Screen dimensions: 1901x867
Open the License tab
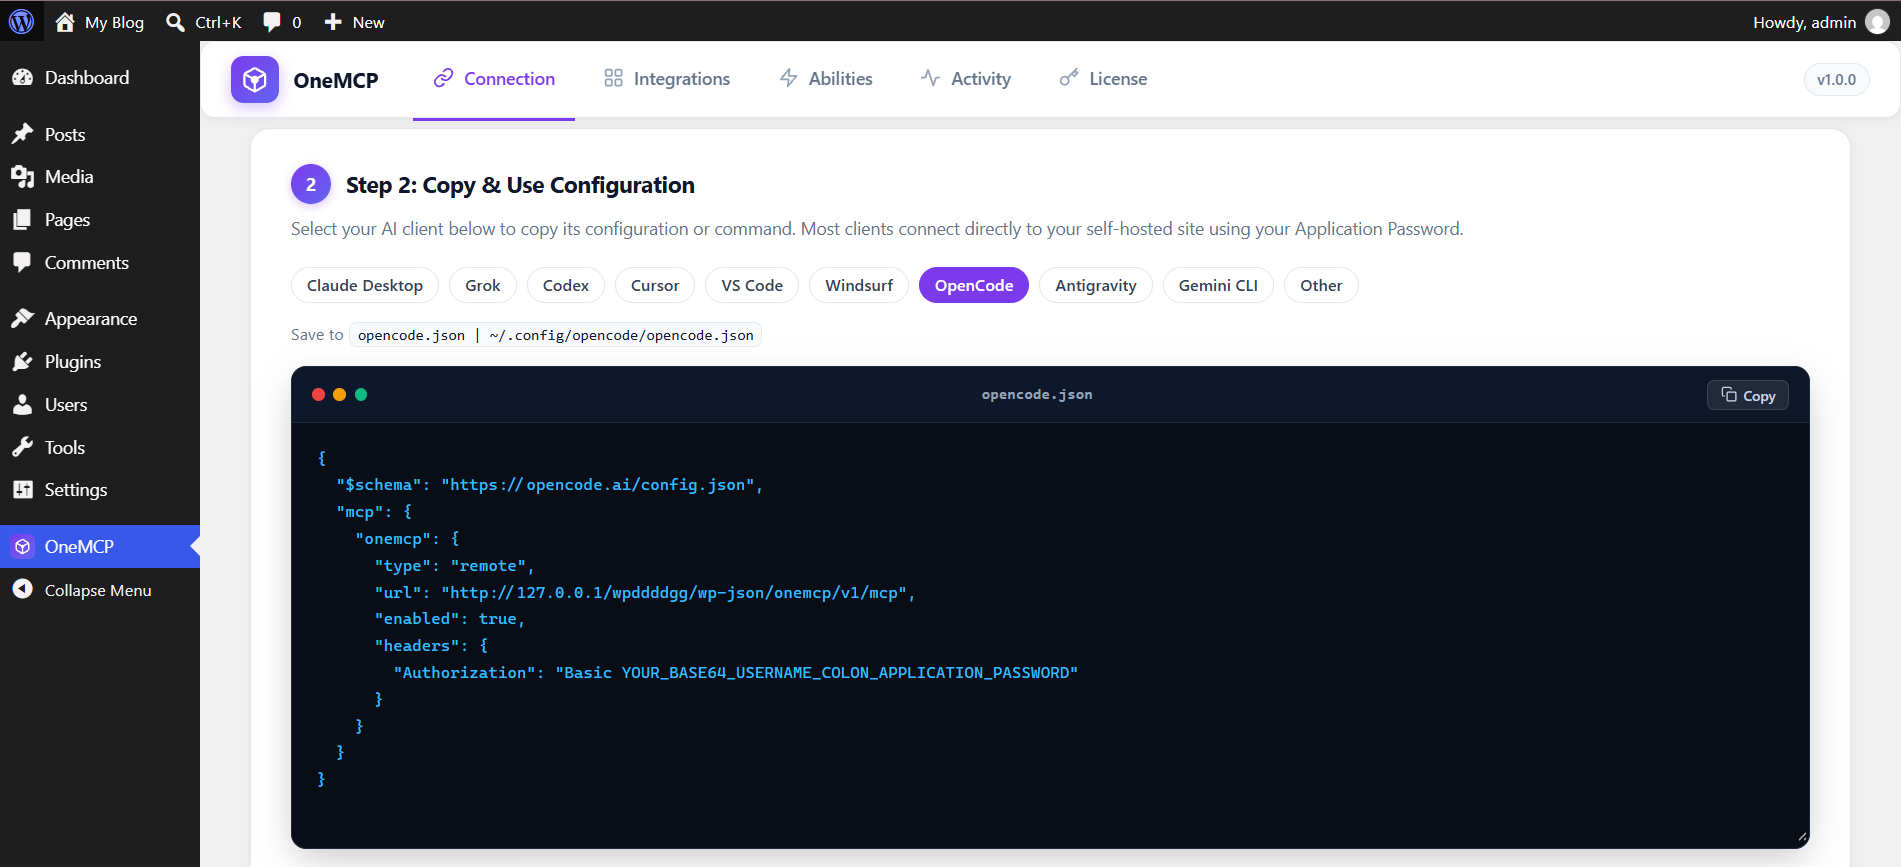[x=1103, y=79]
